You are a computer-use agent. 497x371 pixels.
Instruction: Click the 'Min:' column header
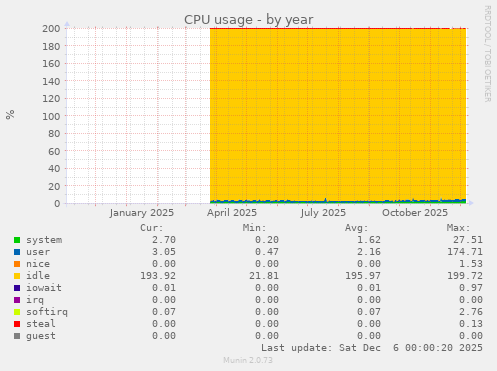(x=254, y=228)
